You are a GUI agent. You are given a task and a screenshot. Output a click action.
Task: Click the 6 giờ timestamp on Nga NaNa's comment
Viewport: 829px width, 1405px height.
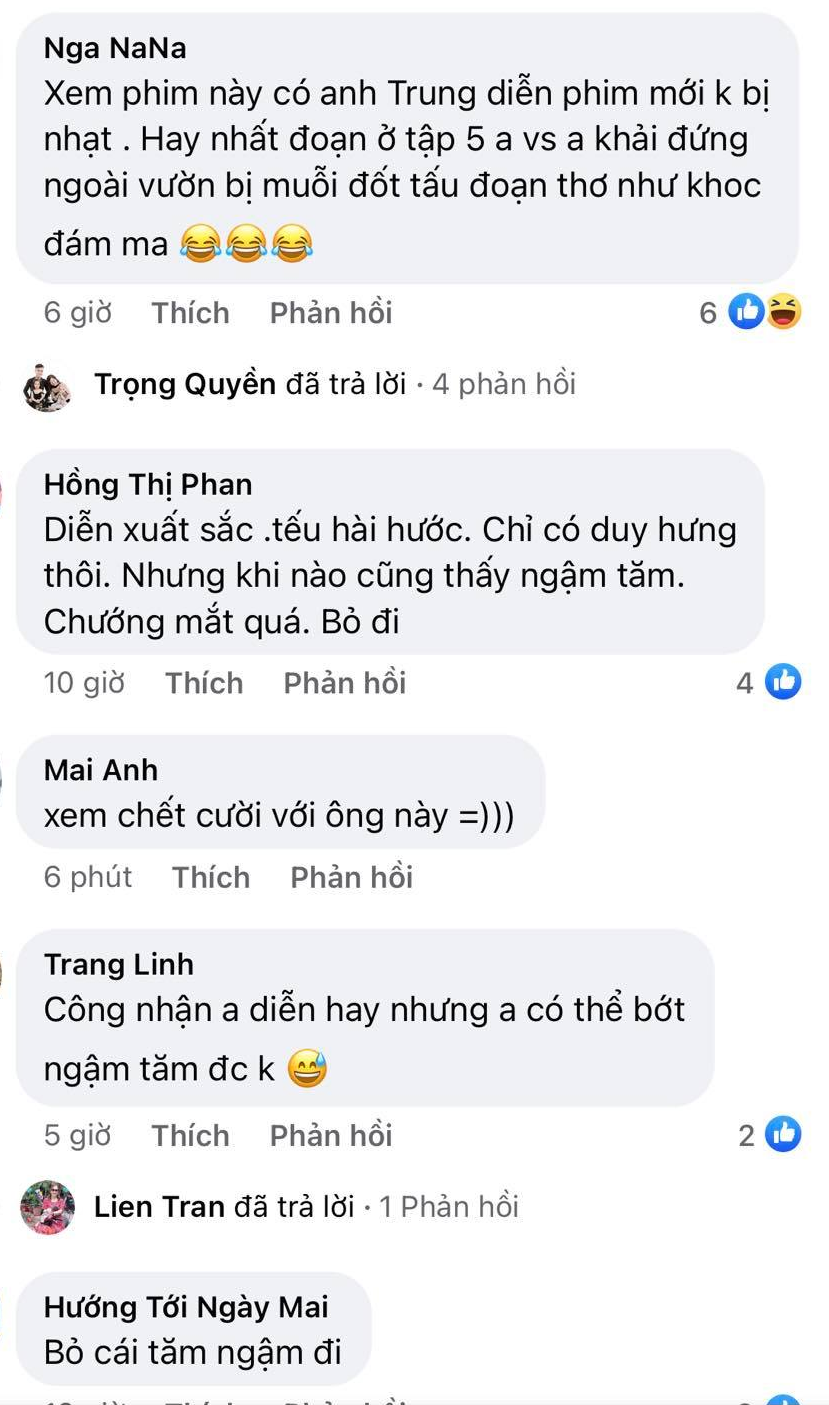[78, 313]
